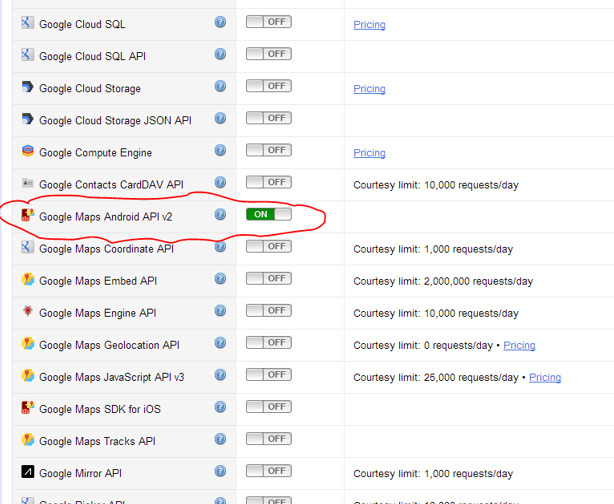The height and width of the screenshot is (504, 614).
Task: Enable Google Contacts CardDAV API
Action: pyautogui.click(x=269, y=182)
